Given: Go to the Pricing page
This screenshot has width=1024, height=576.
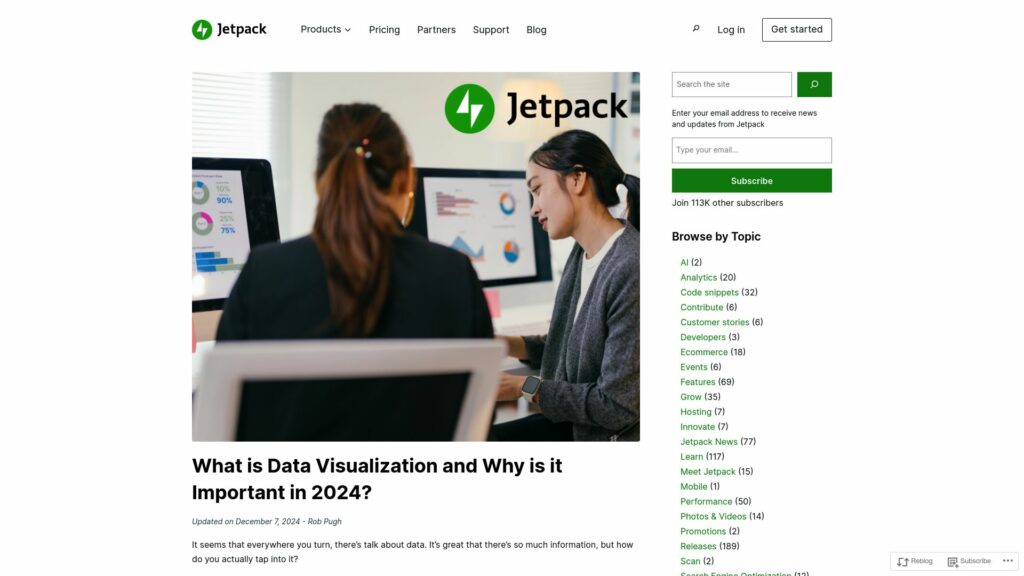Looking at the screenshot, I should tap(384, 29).
